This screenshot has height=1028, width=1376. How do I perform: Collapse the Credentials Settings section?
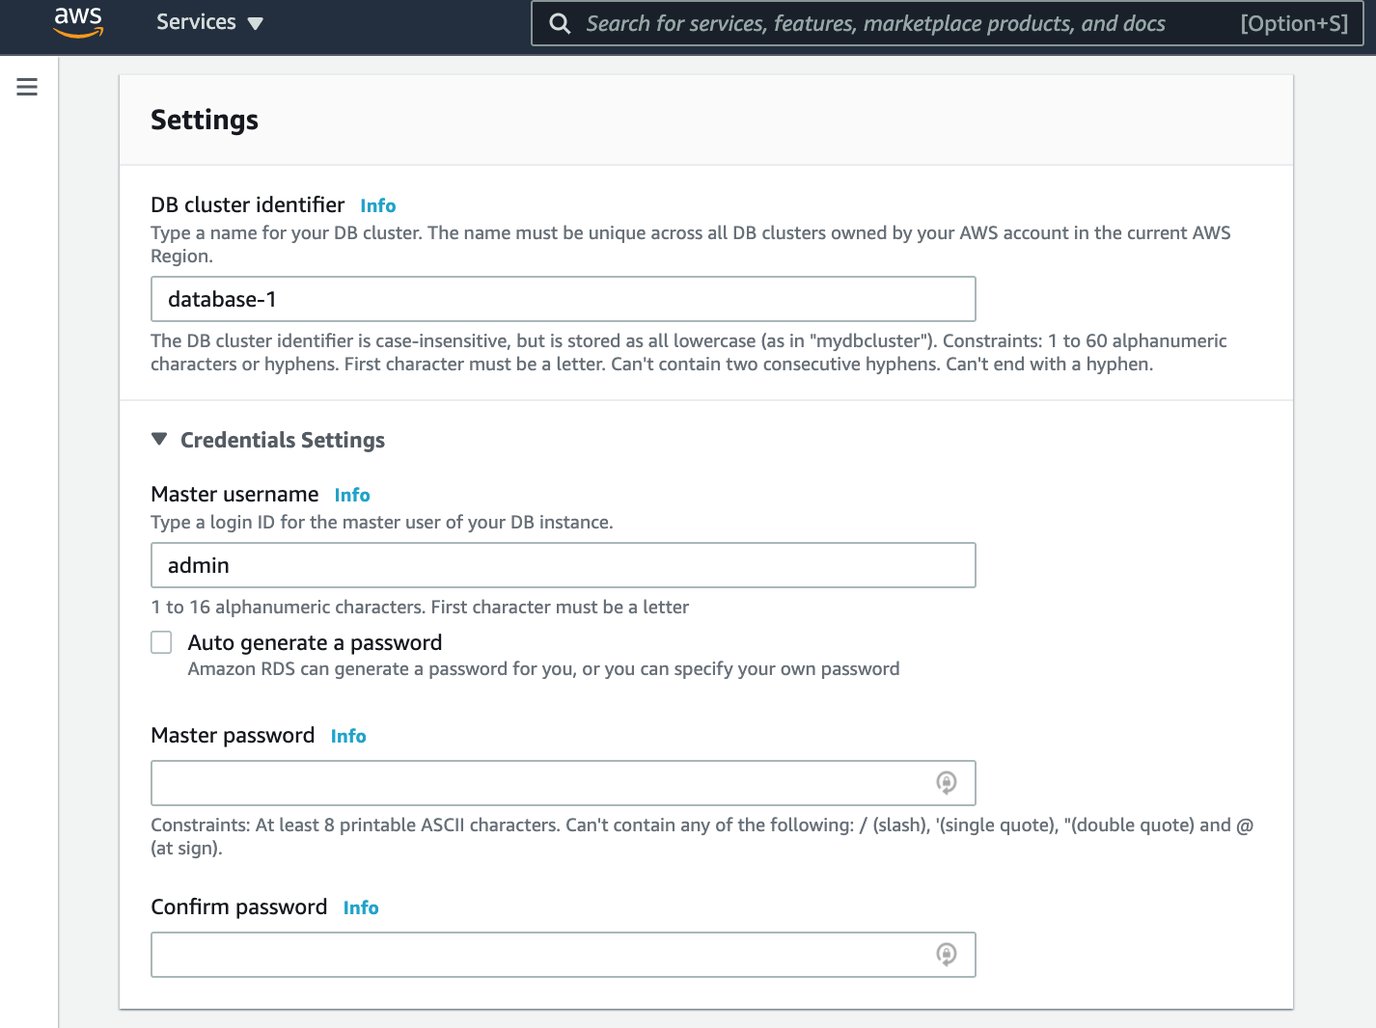(x=160, y=438)
